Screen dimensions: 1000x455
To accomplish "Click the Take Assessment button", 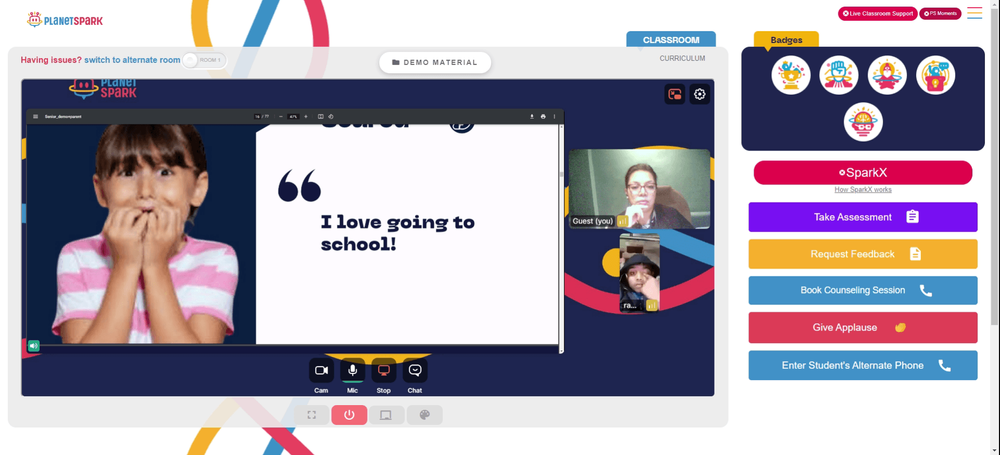I will (x=863, y=217).
